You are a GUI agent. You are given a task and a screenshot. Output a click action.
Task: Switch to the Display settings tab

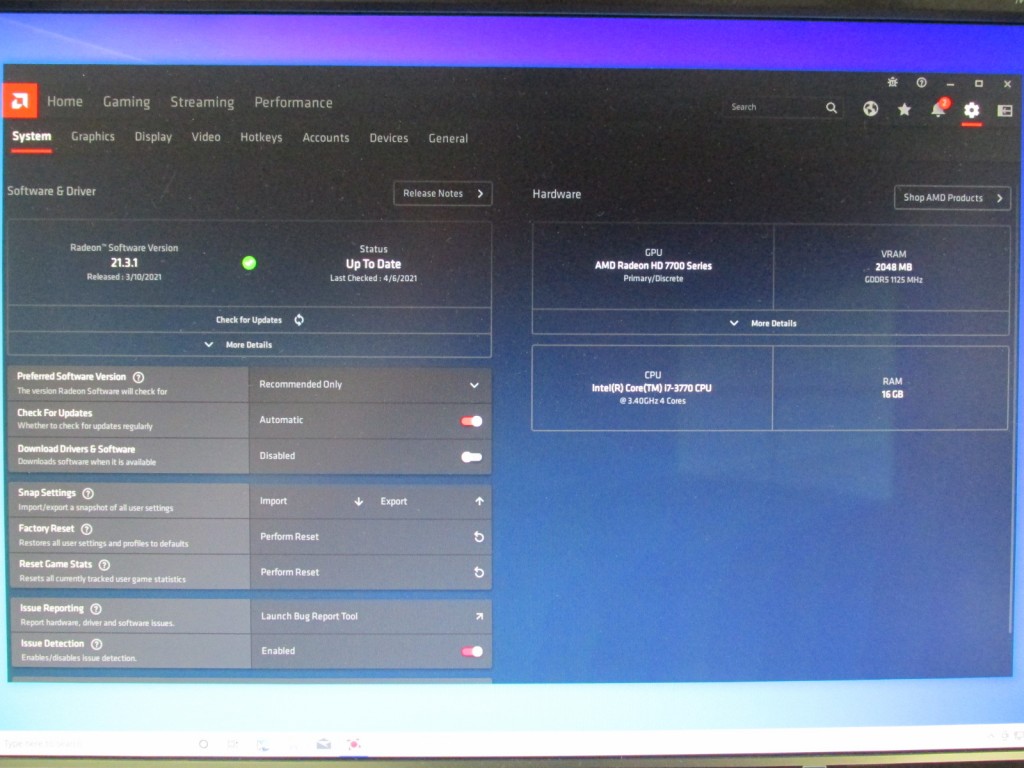tap(153, 137)
